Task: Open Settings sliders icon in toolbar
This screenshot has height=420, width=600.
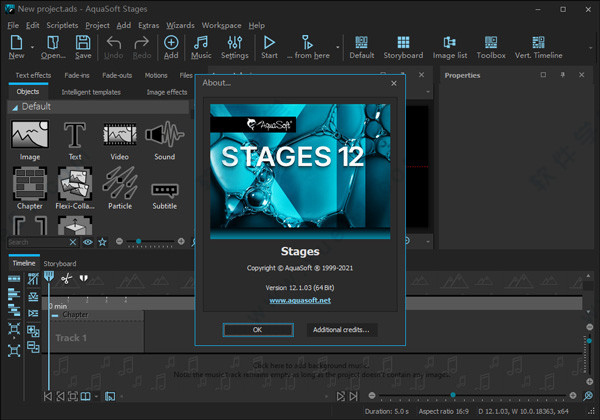Action: pyautogui.click(x=235, y=42)
